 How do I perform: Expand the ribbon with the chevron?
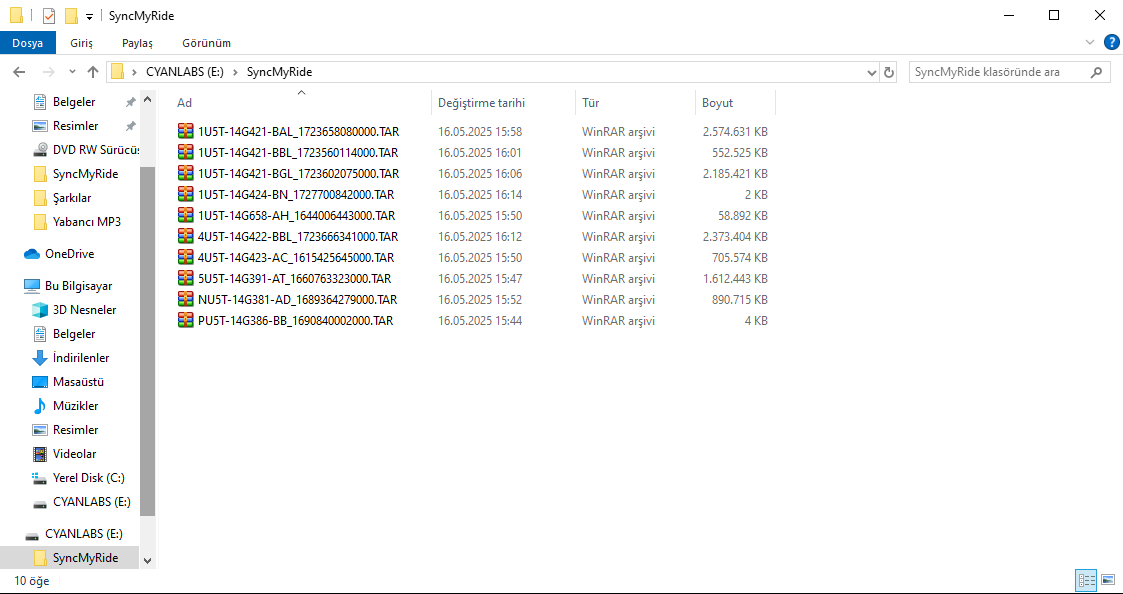1090,43
